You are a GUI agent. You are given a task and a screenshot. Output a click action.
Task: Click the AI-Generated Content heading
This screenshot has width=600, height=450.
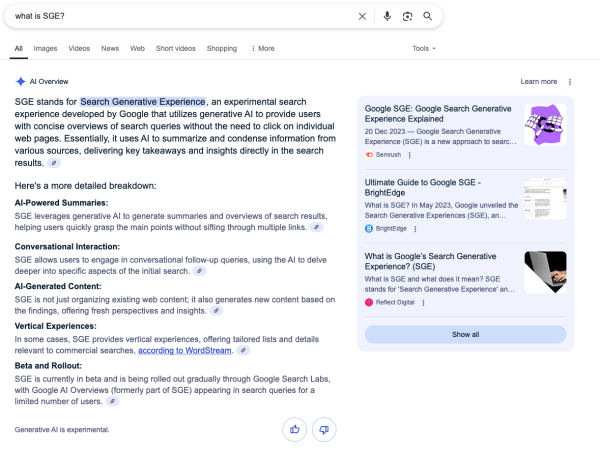coord(58,286)
